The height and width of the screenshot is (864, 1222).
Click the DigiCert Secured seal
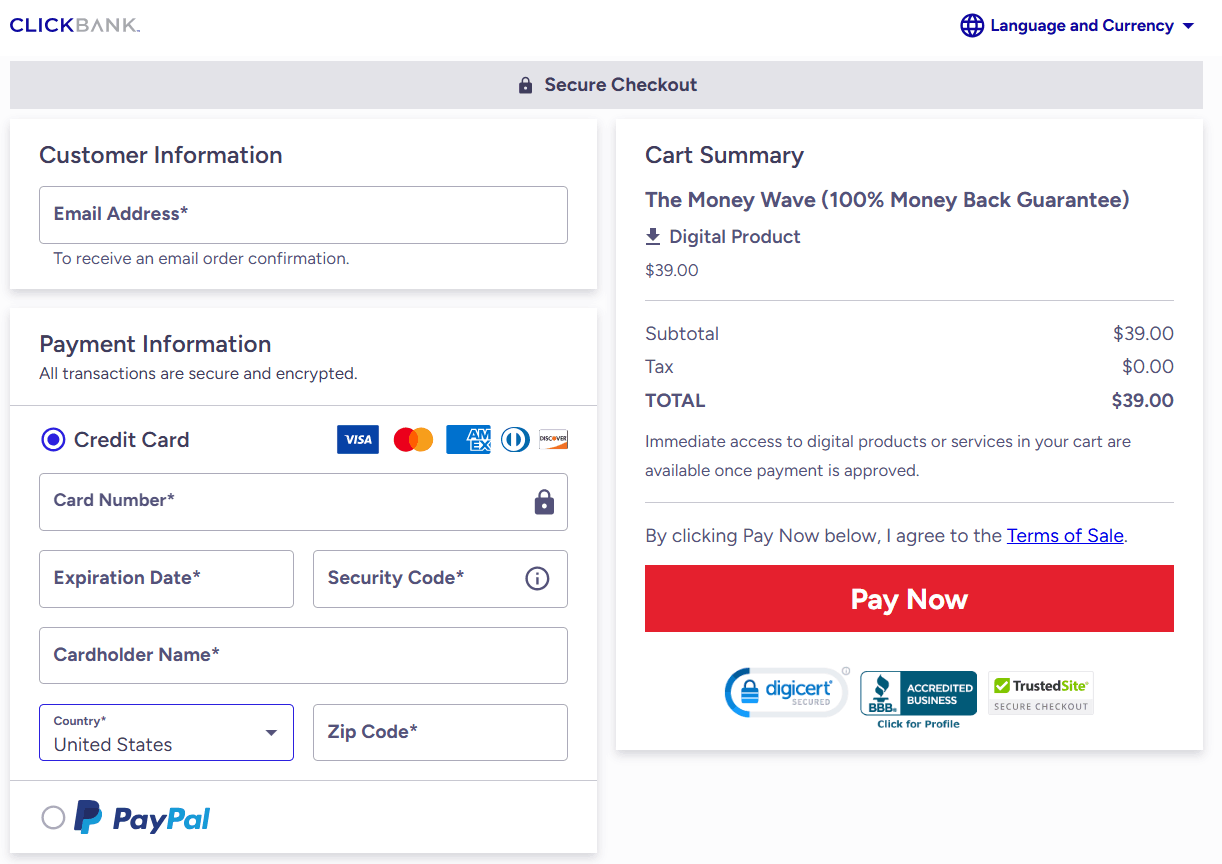[x=786, y=691]
